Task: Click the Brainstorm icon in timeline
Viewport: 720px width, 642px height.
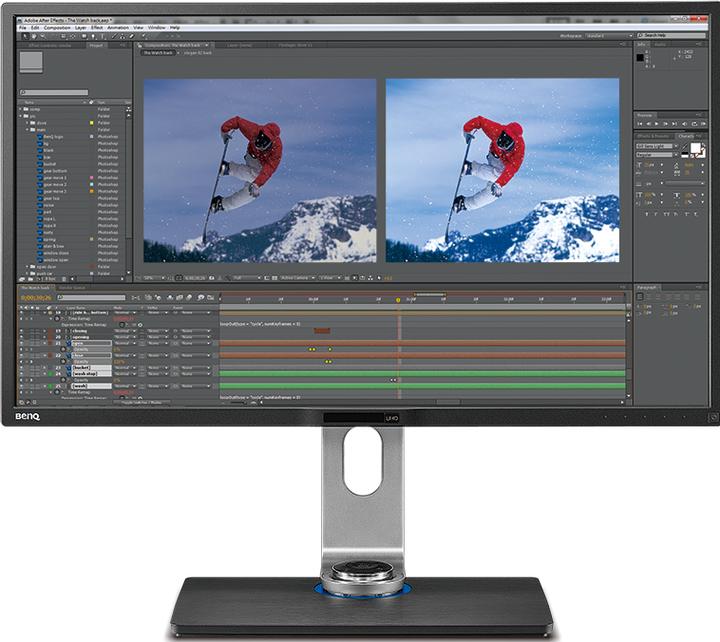Action: [x=200, y=298]
